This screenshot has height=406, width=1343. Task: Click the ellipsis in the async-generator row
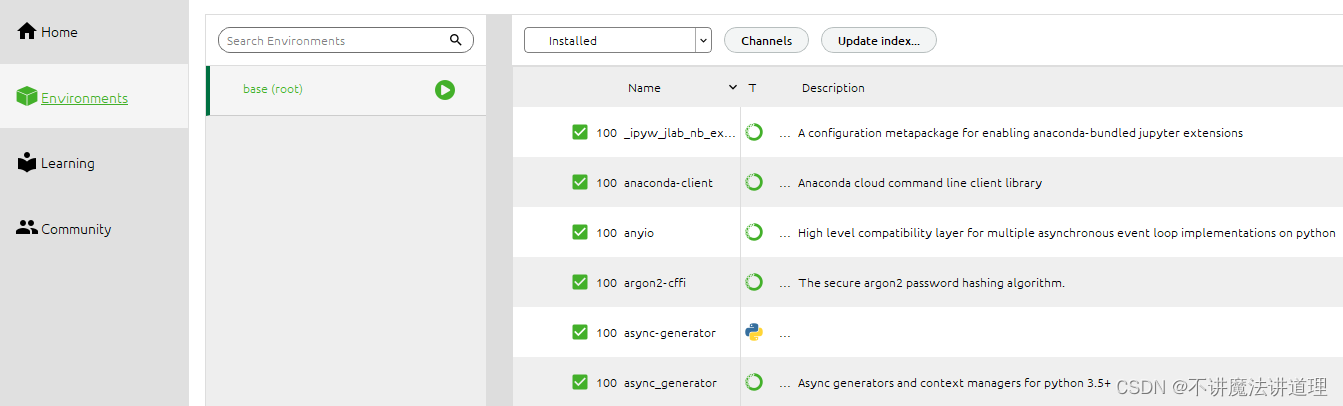[x=785, y=335]
